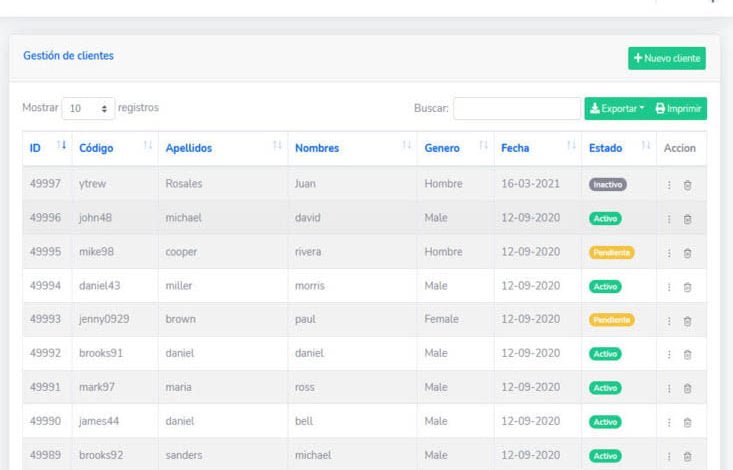Open options menu for row 49992

tap(669, 354)
